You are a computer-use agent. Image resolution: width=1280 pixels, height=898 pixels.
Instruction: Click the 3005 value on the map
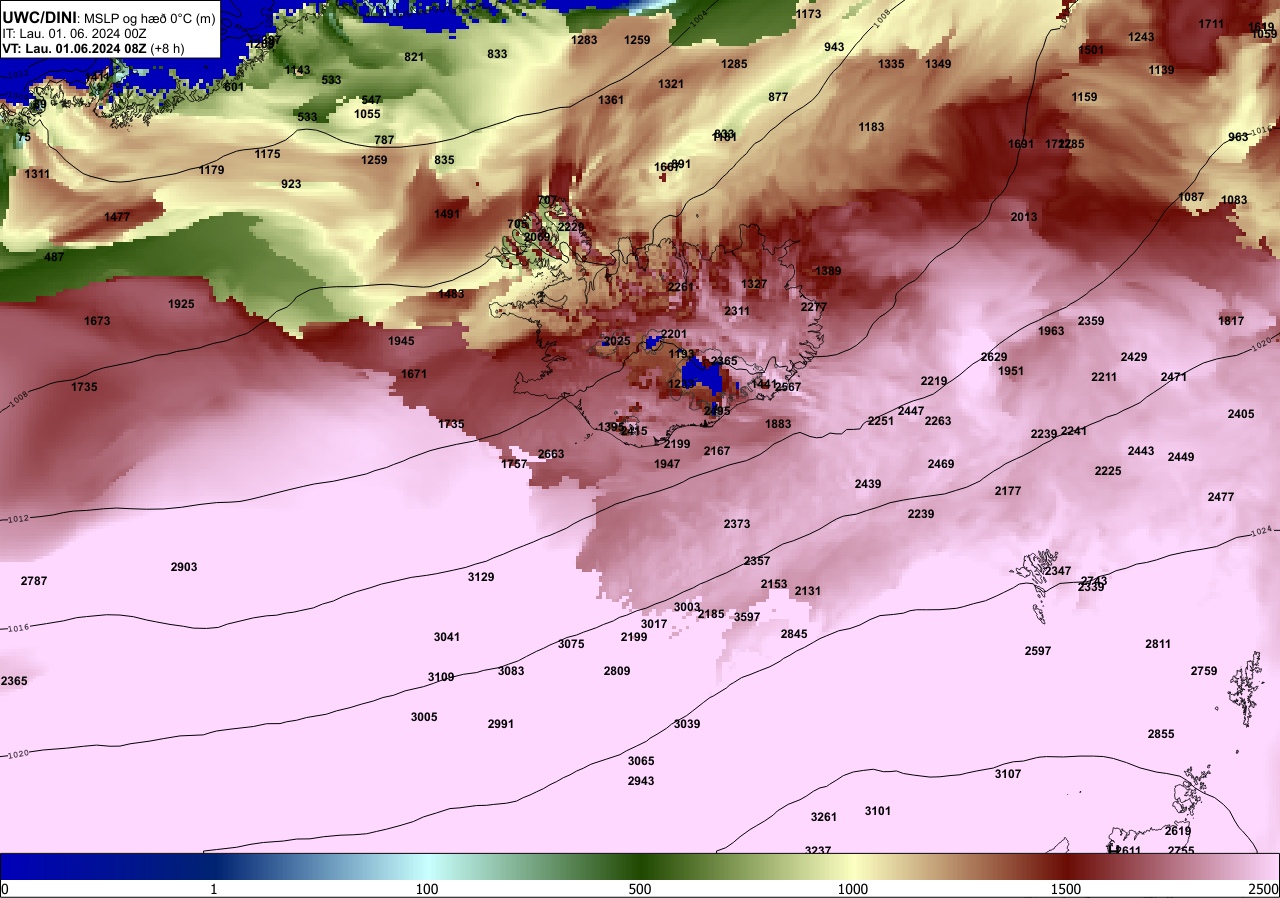tap(424, 717)
